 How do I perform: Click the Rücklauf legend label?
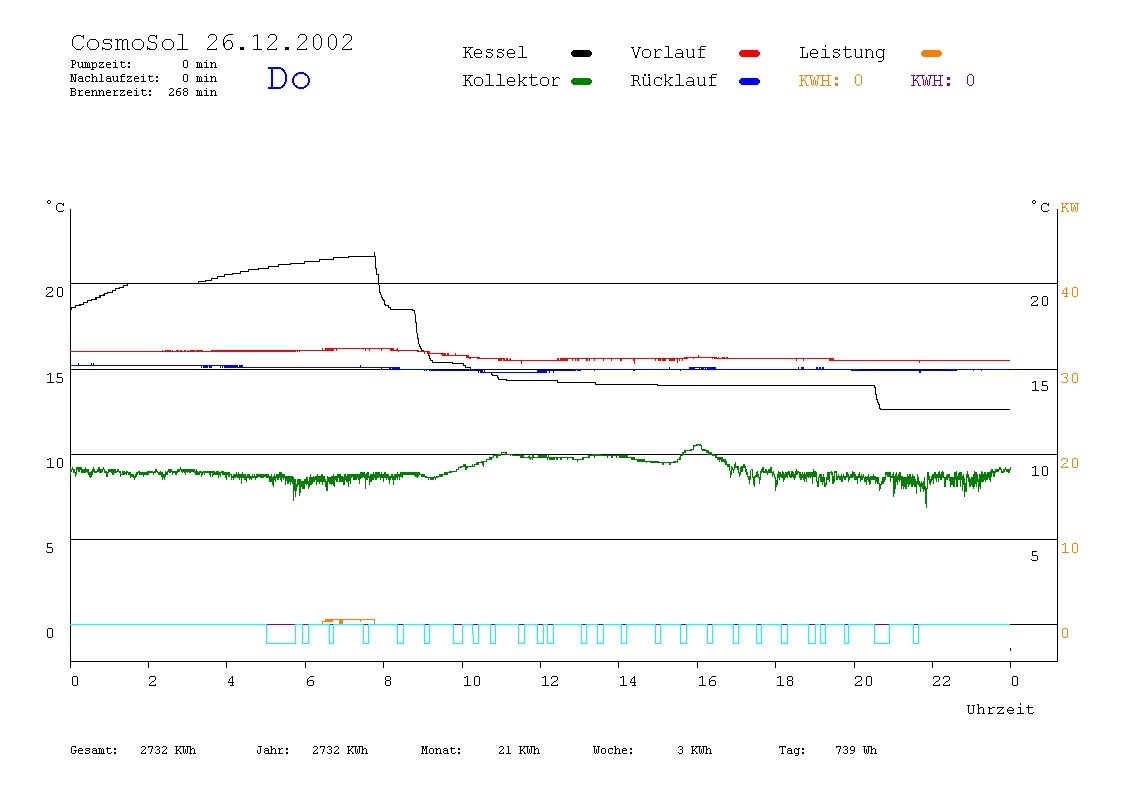click(674, 81)
